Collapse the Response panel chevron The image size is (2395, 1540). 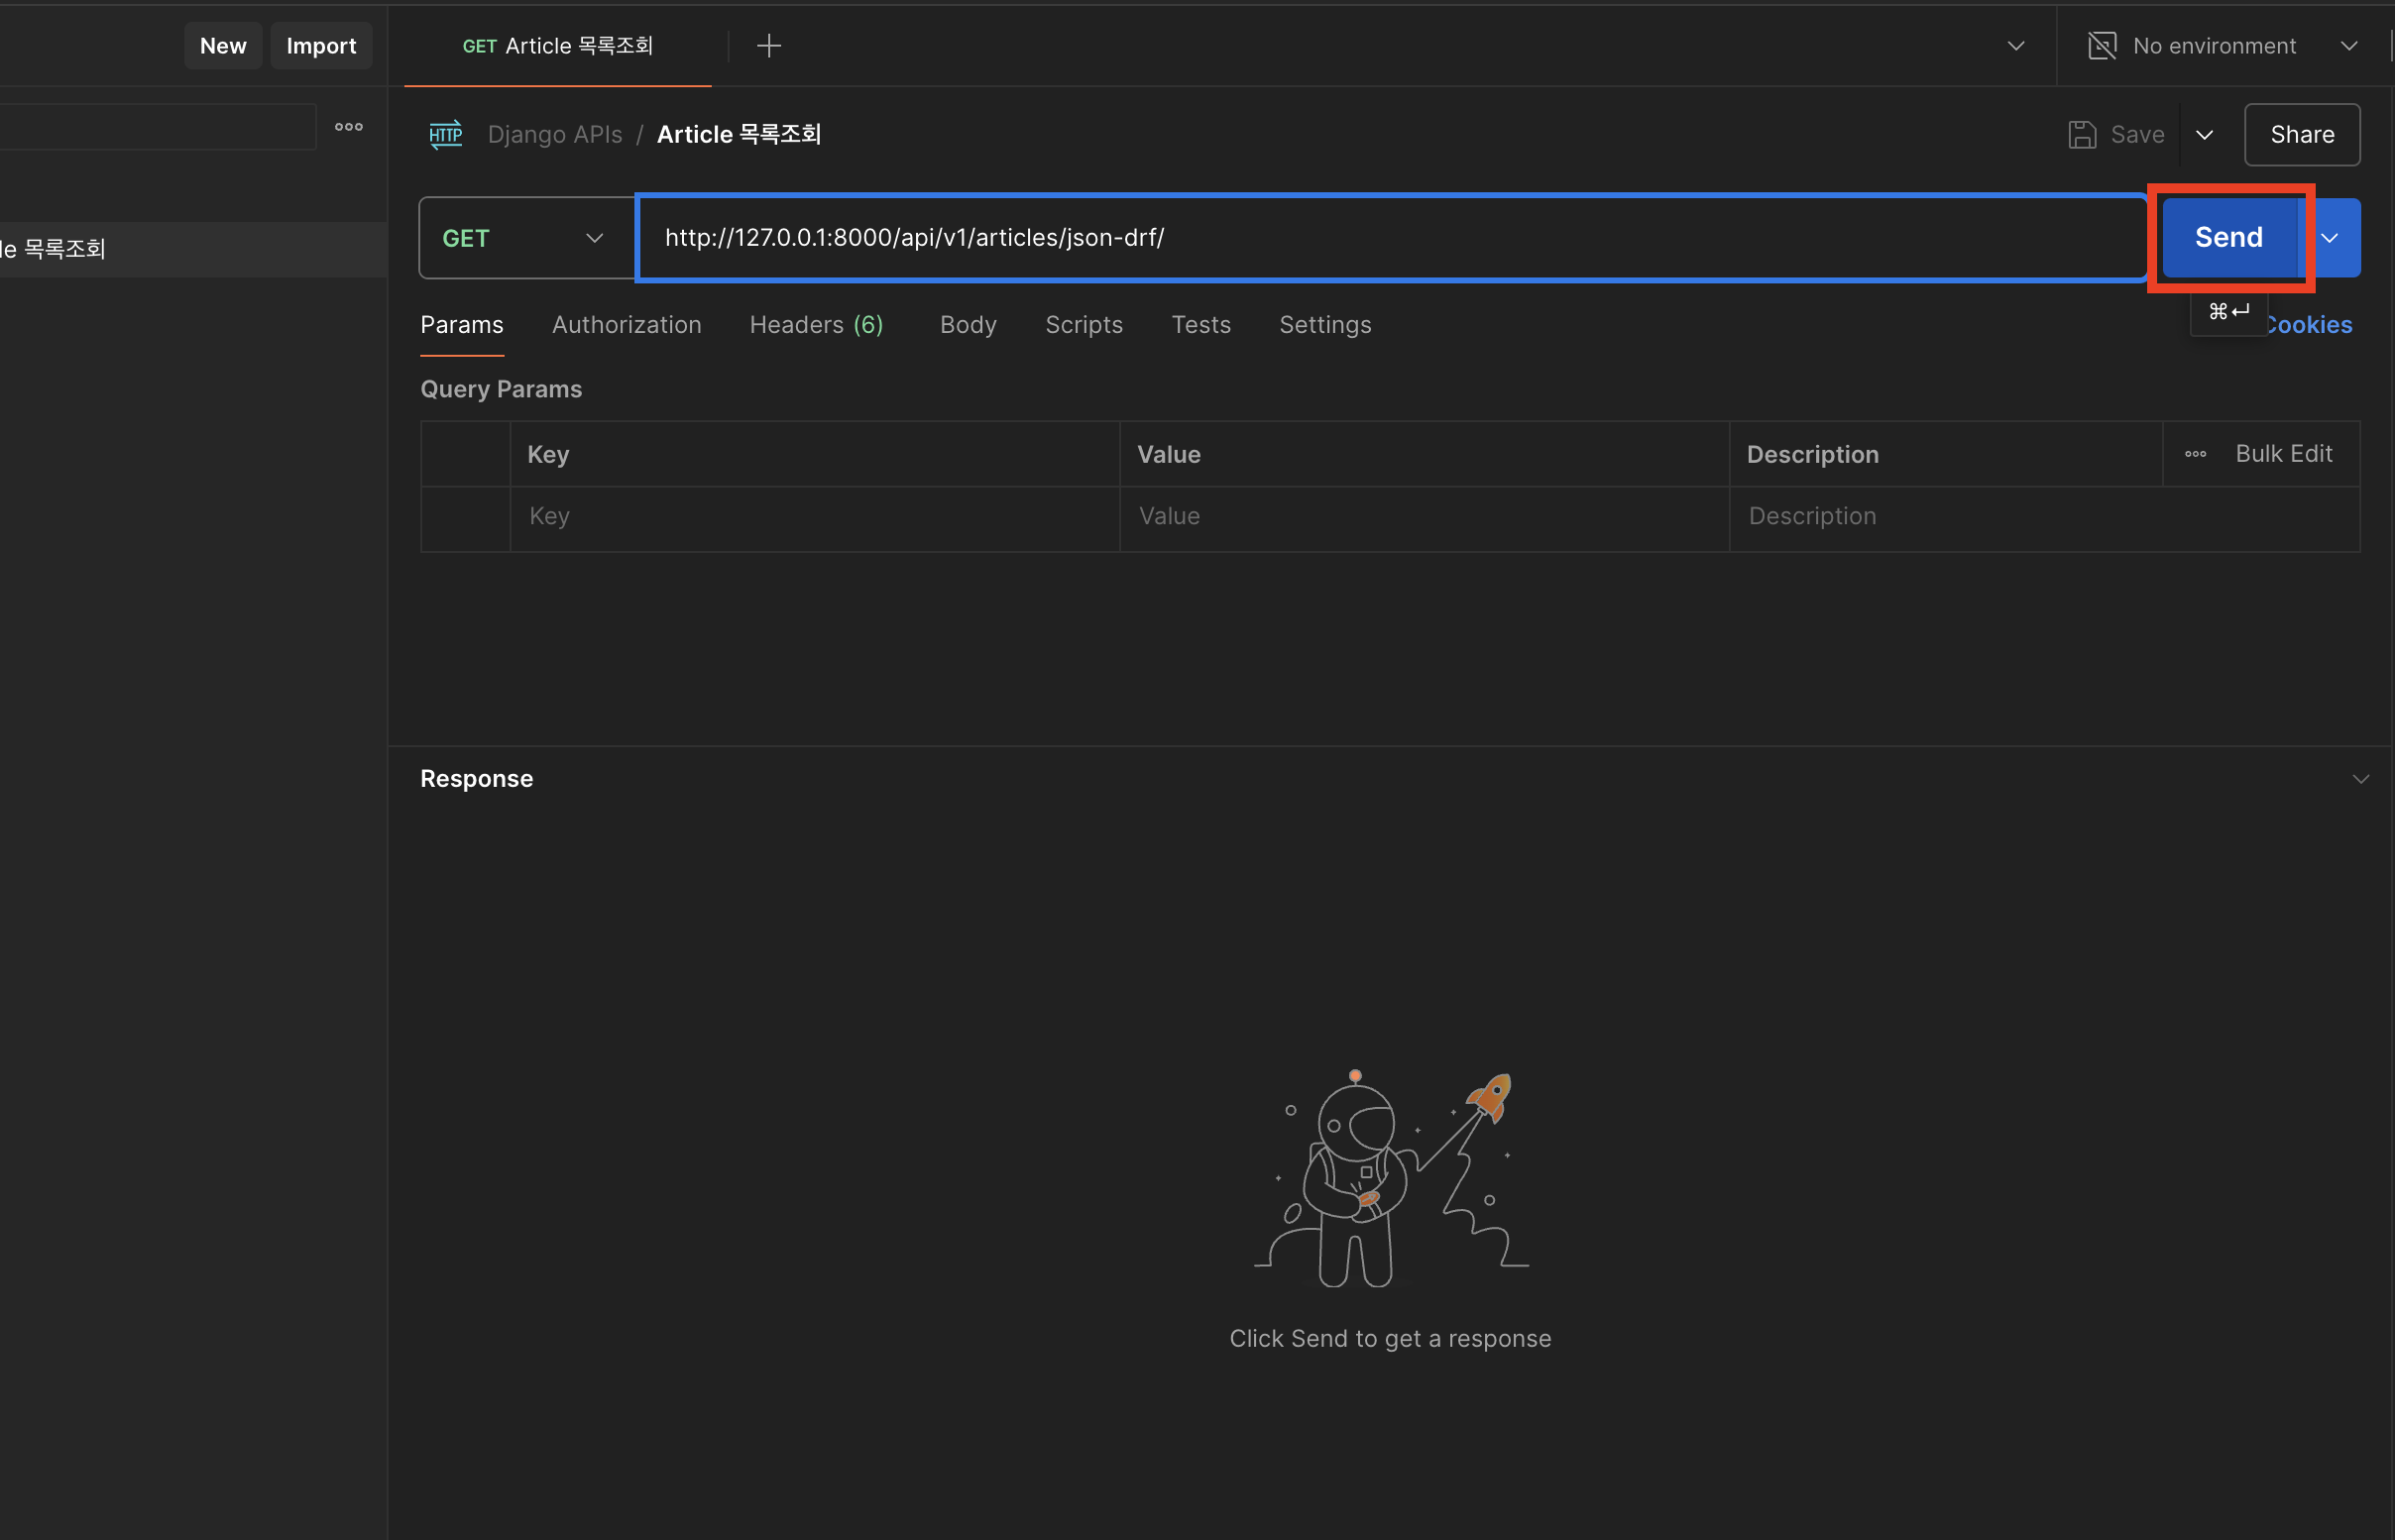click(2360, 779)
